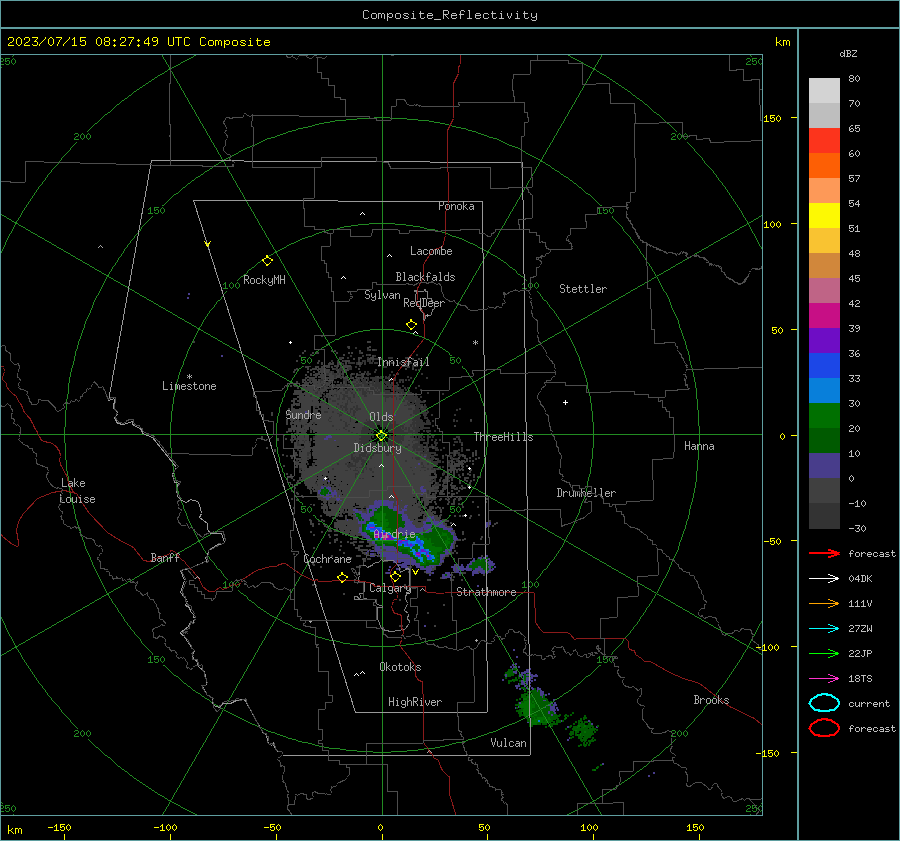Image resolution: width=900 pixels, height=841 pixels.
Task: Click the Olds town label
Action: [381, 417]
